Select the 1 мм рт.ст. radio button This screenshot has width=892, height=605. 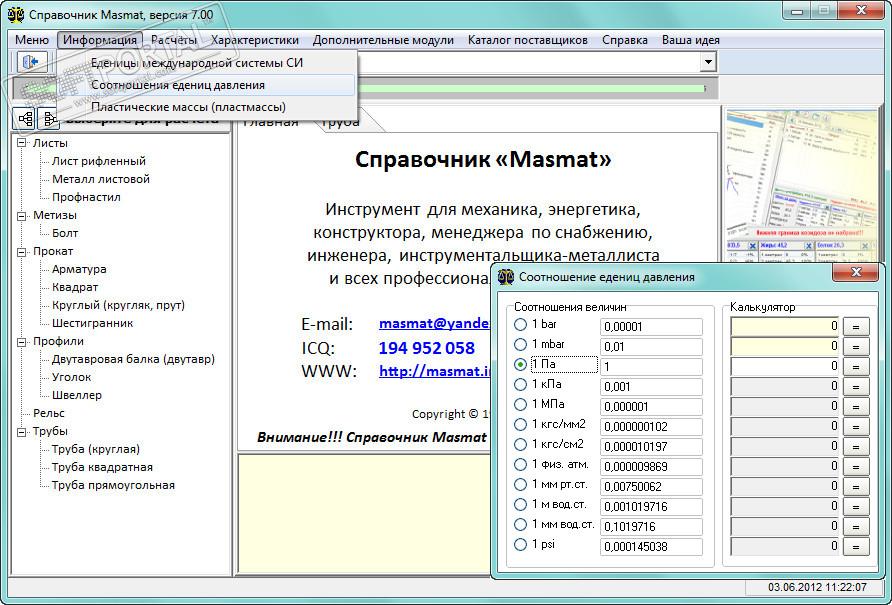(520, 484)
